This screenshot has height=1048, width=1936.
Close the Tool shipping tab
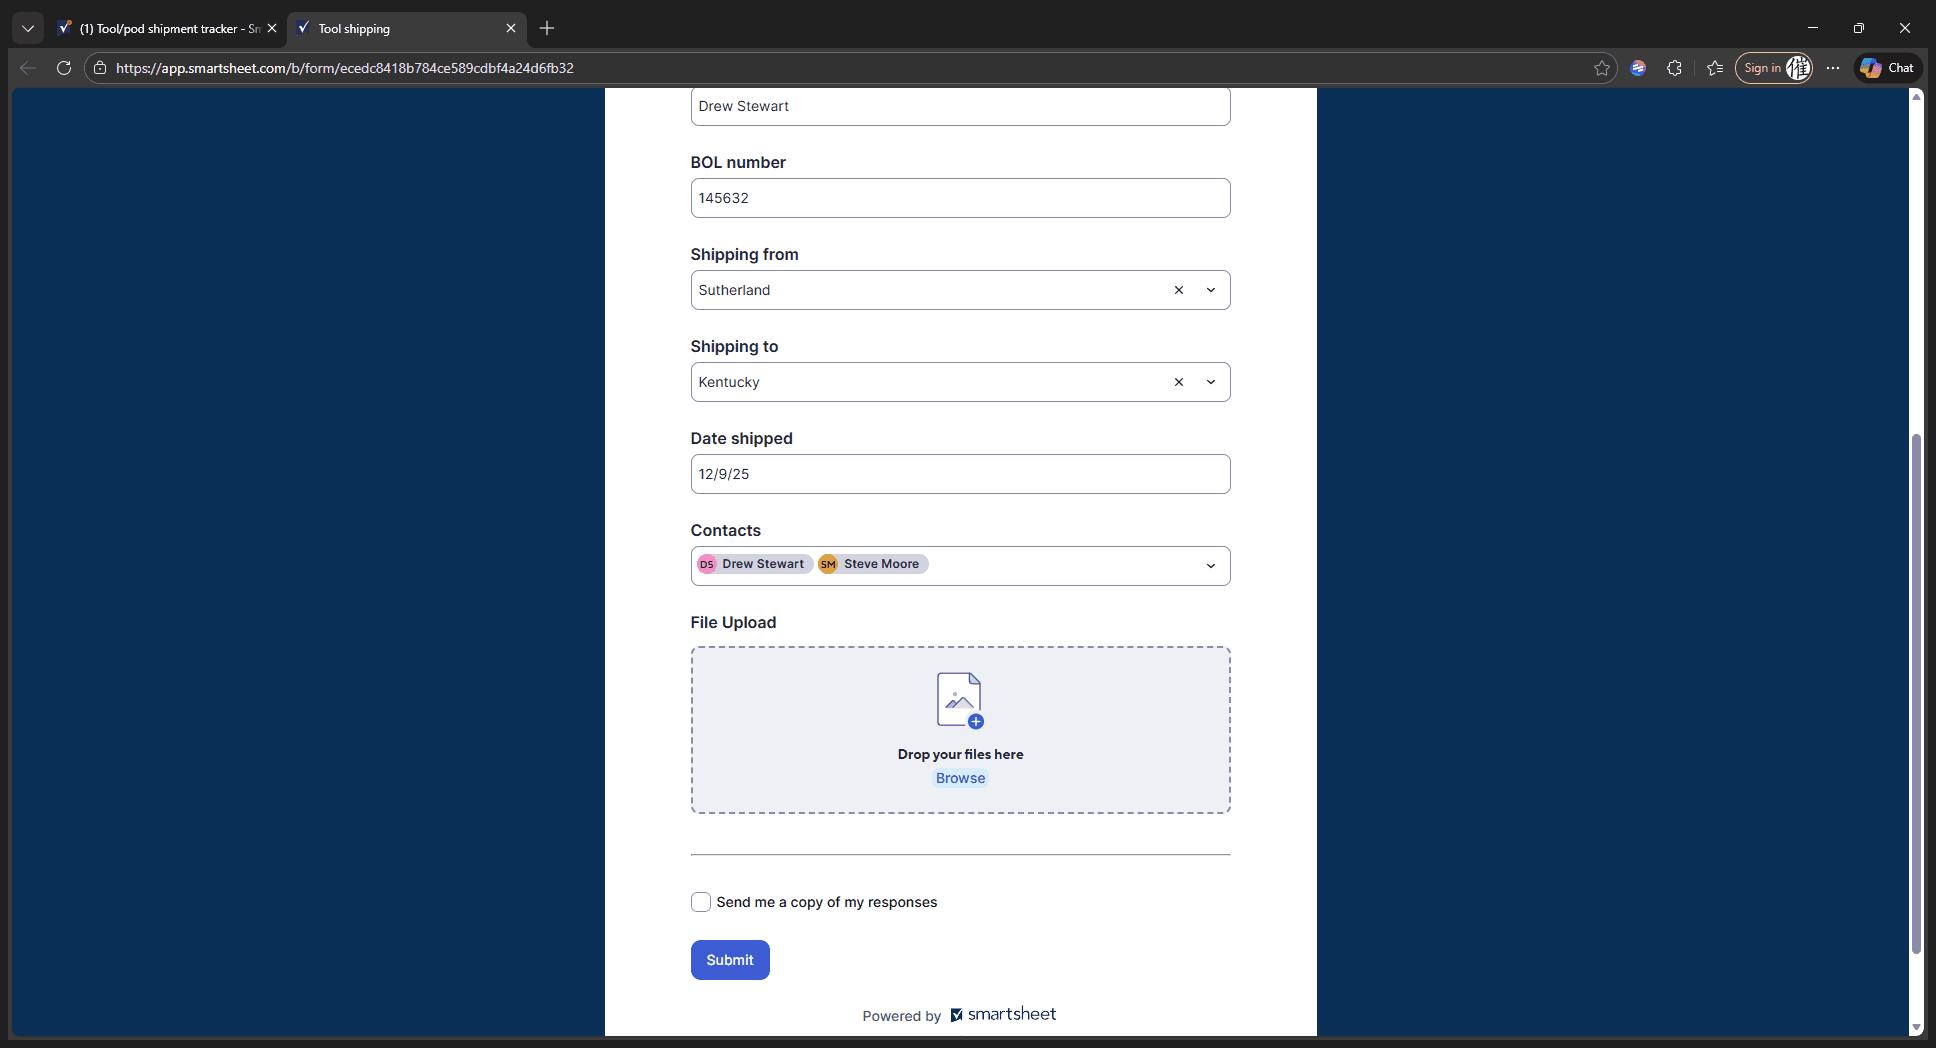511,28
